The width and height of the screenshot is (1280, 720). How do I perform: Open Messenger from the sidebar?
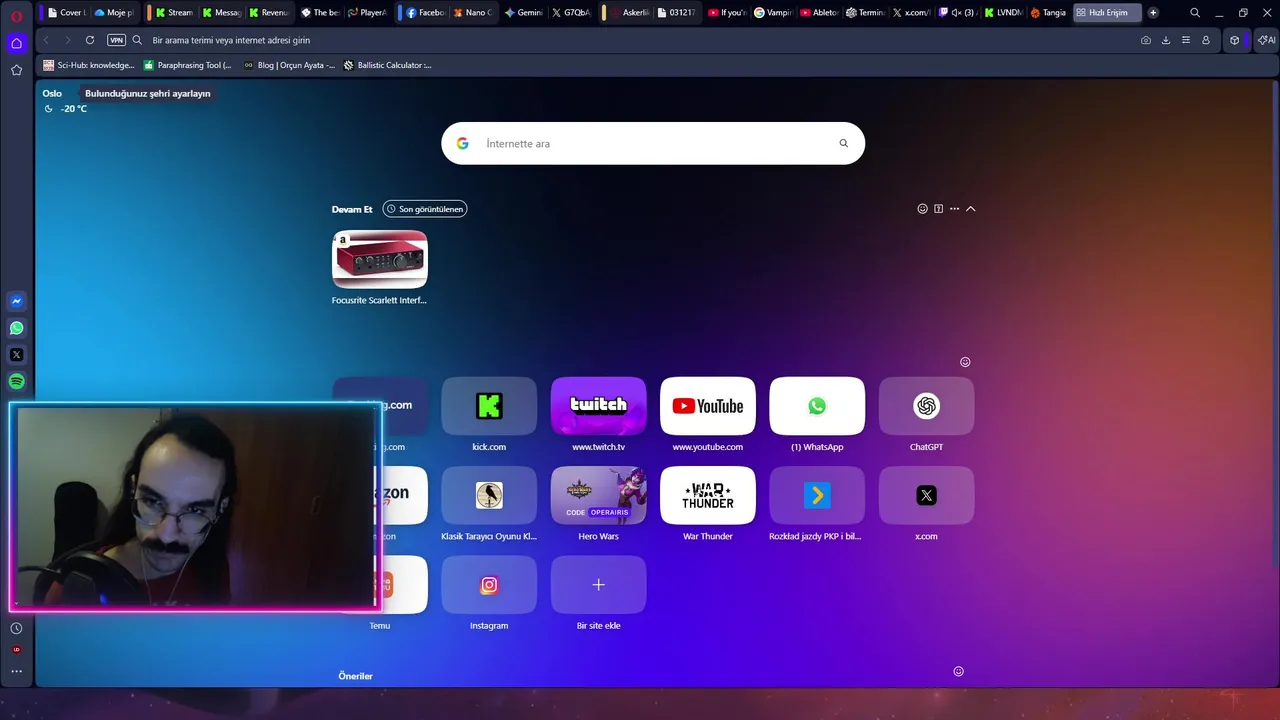pyautogui.click(x=16, y=301)
